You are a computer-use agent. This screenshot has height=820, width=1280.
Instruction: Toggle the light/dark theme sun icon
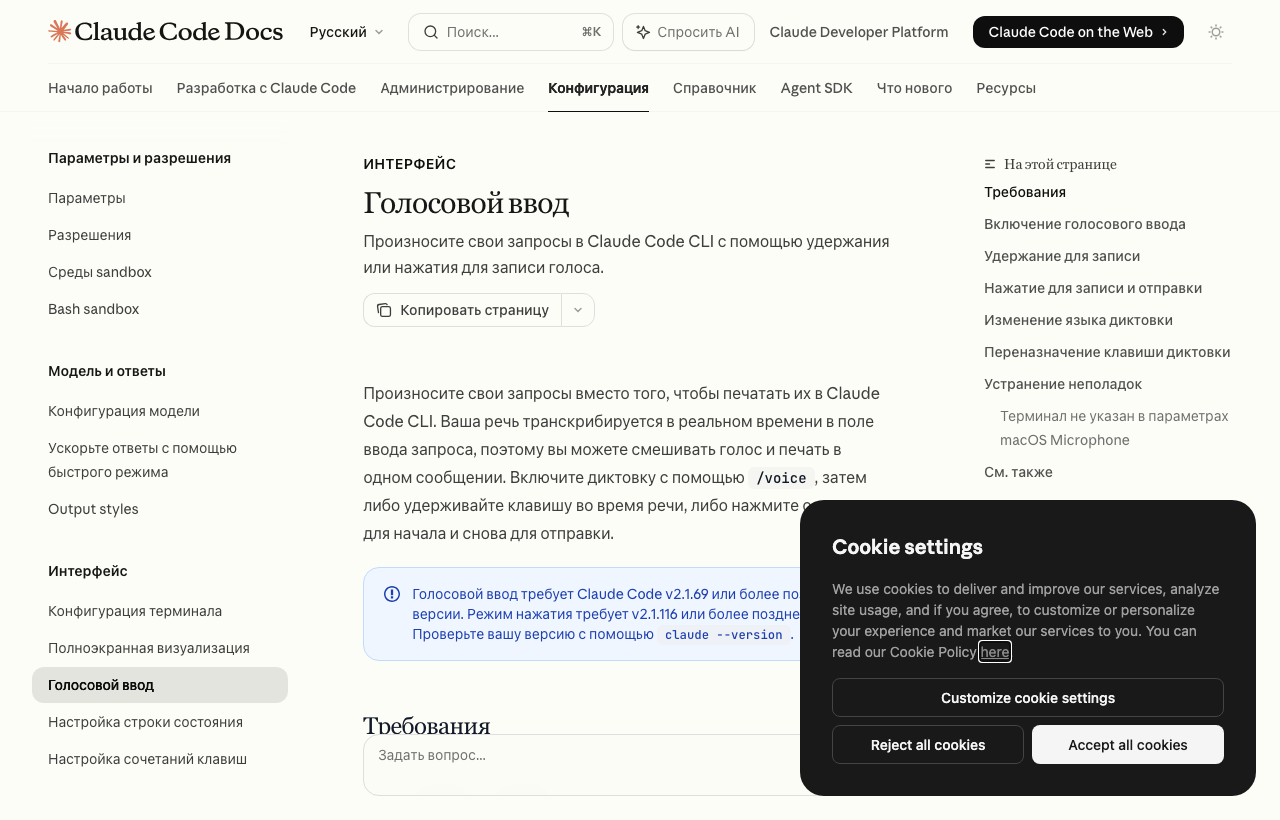1216,32
